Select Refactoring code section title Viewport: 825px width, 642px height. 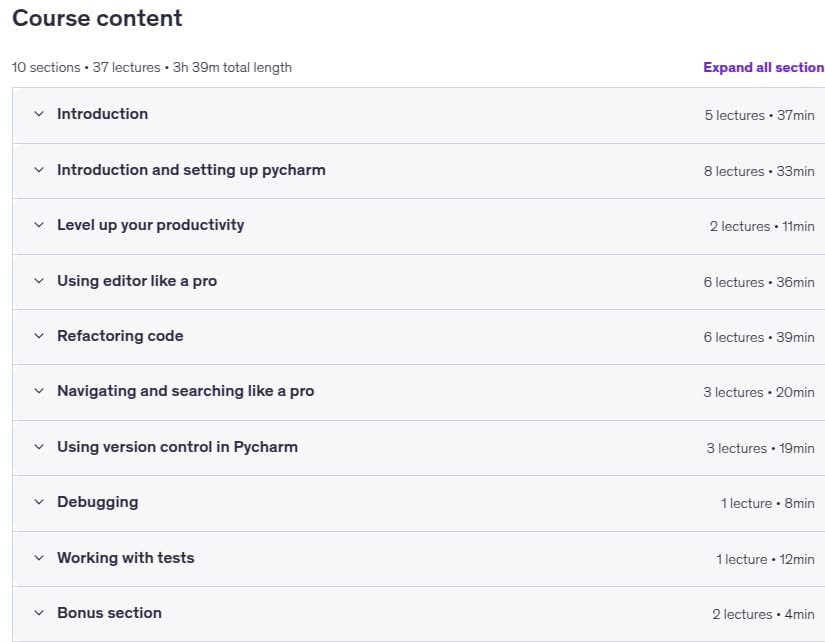click(120, 336)
